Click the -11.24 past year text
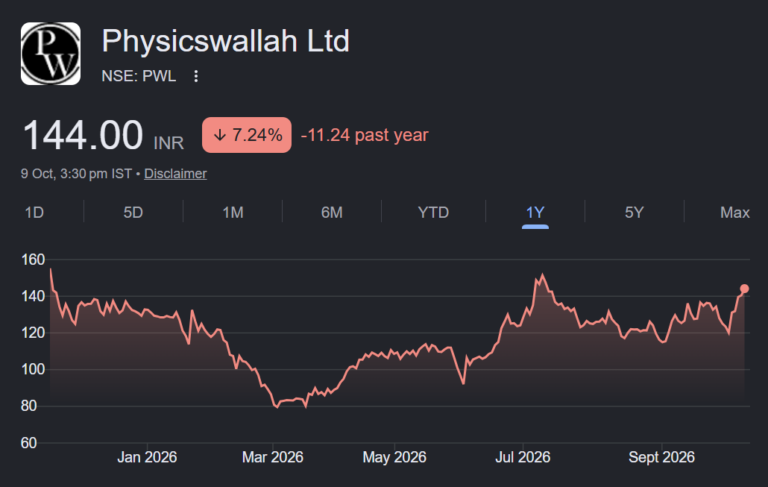 click(364, 135)
